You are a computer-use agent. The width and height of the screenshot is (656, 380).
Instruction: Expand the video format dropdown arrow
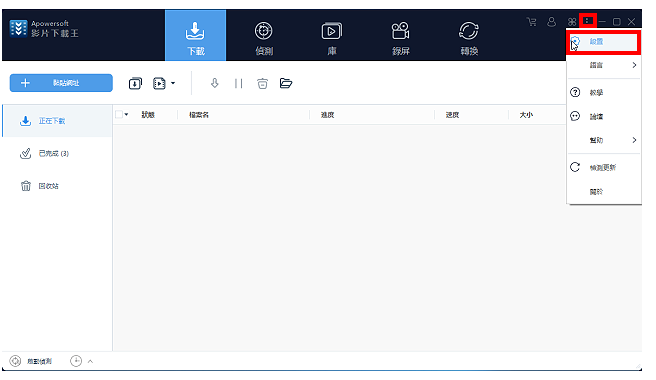click(173, 83)
